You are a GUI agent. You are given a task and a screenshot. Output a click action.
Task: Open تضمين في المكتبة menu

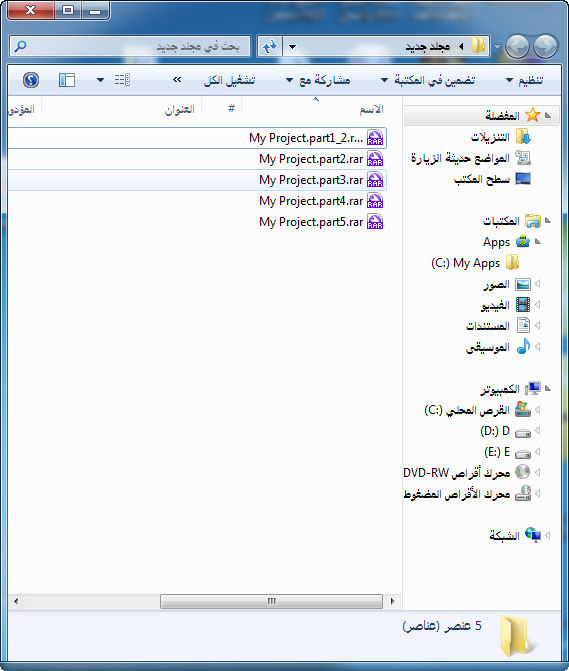(428, 80)
